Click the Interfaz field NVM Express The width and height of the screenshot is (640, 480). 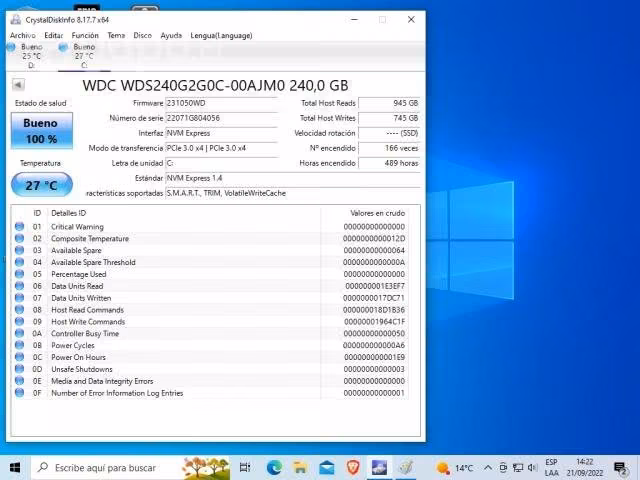[x=222, y=133]
